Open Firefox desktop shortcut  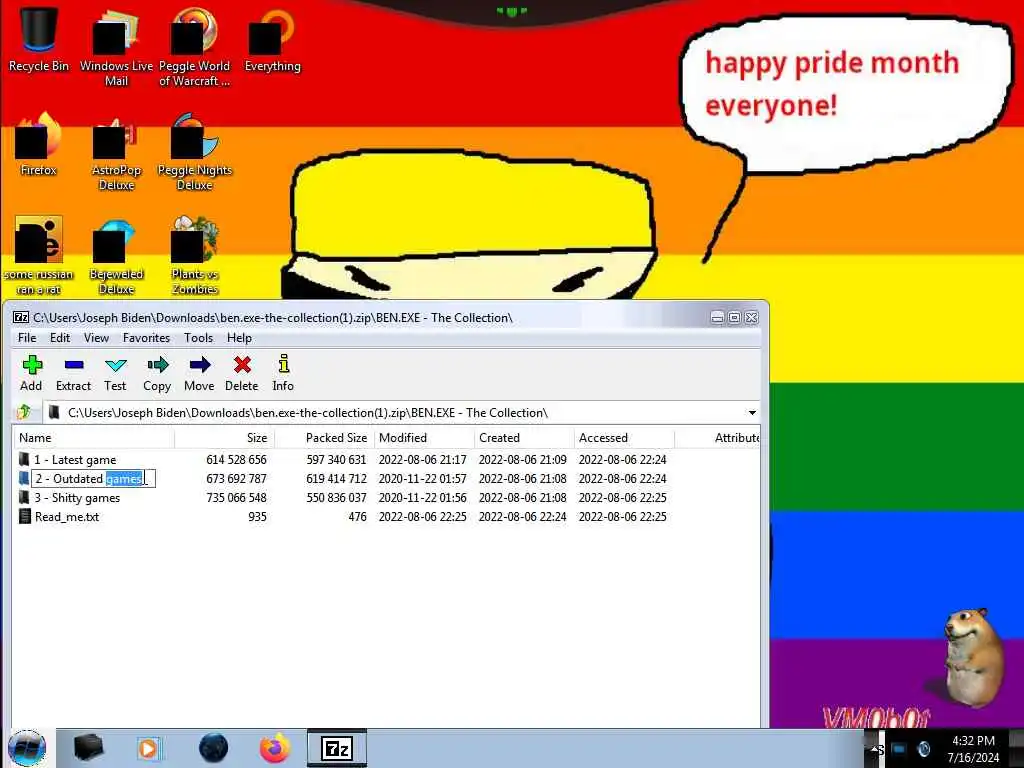(39, 144)
